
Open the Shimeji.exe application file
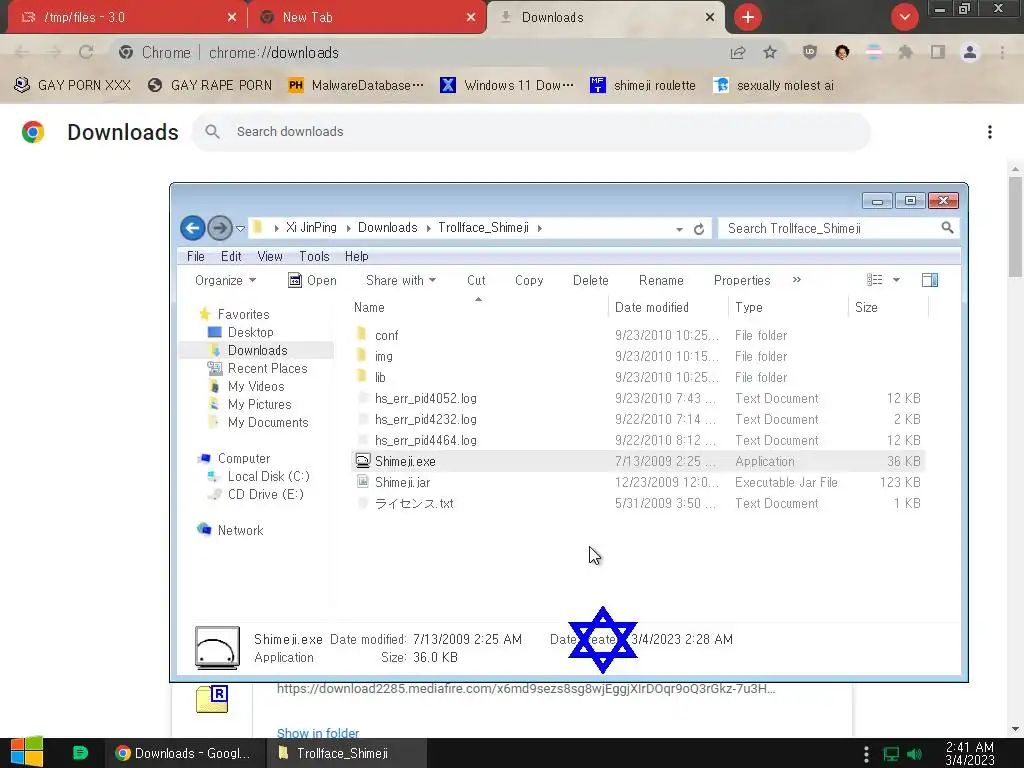pyautogui.click(x=405, y=461)
